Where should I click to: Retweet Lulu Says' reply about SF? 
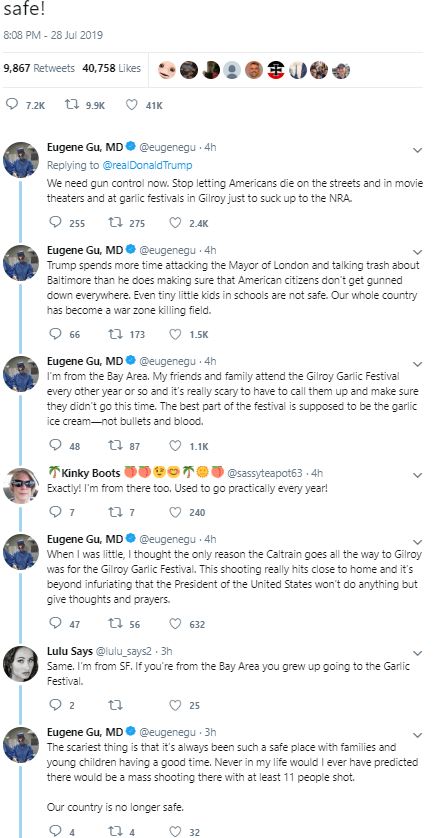pos(114,705)
